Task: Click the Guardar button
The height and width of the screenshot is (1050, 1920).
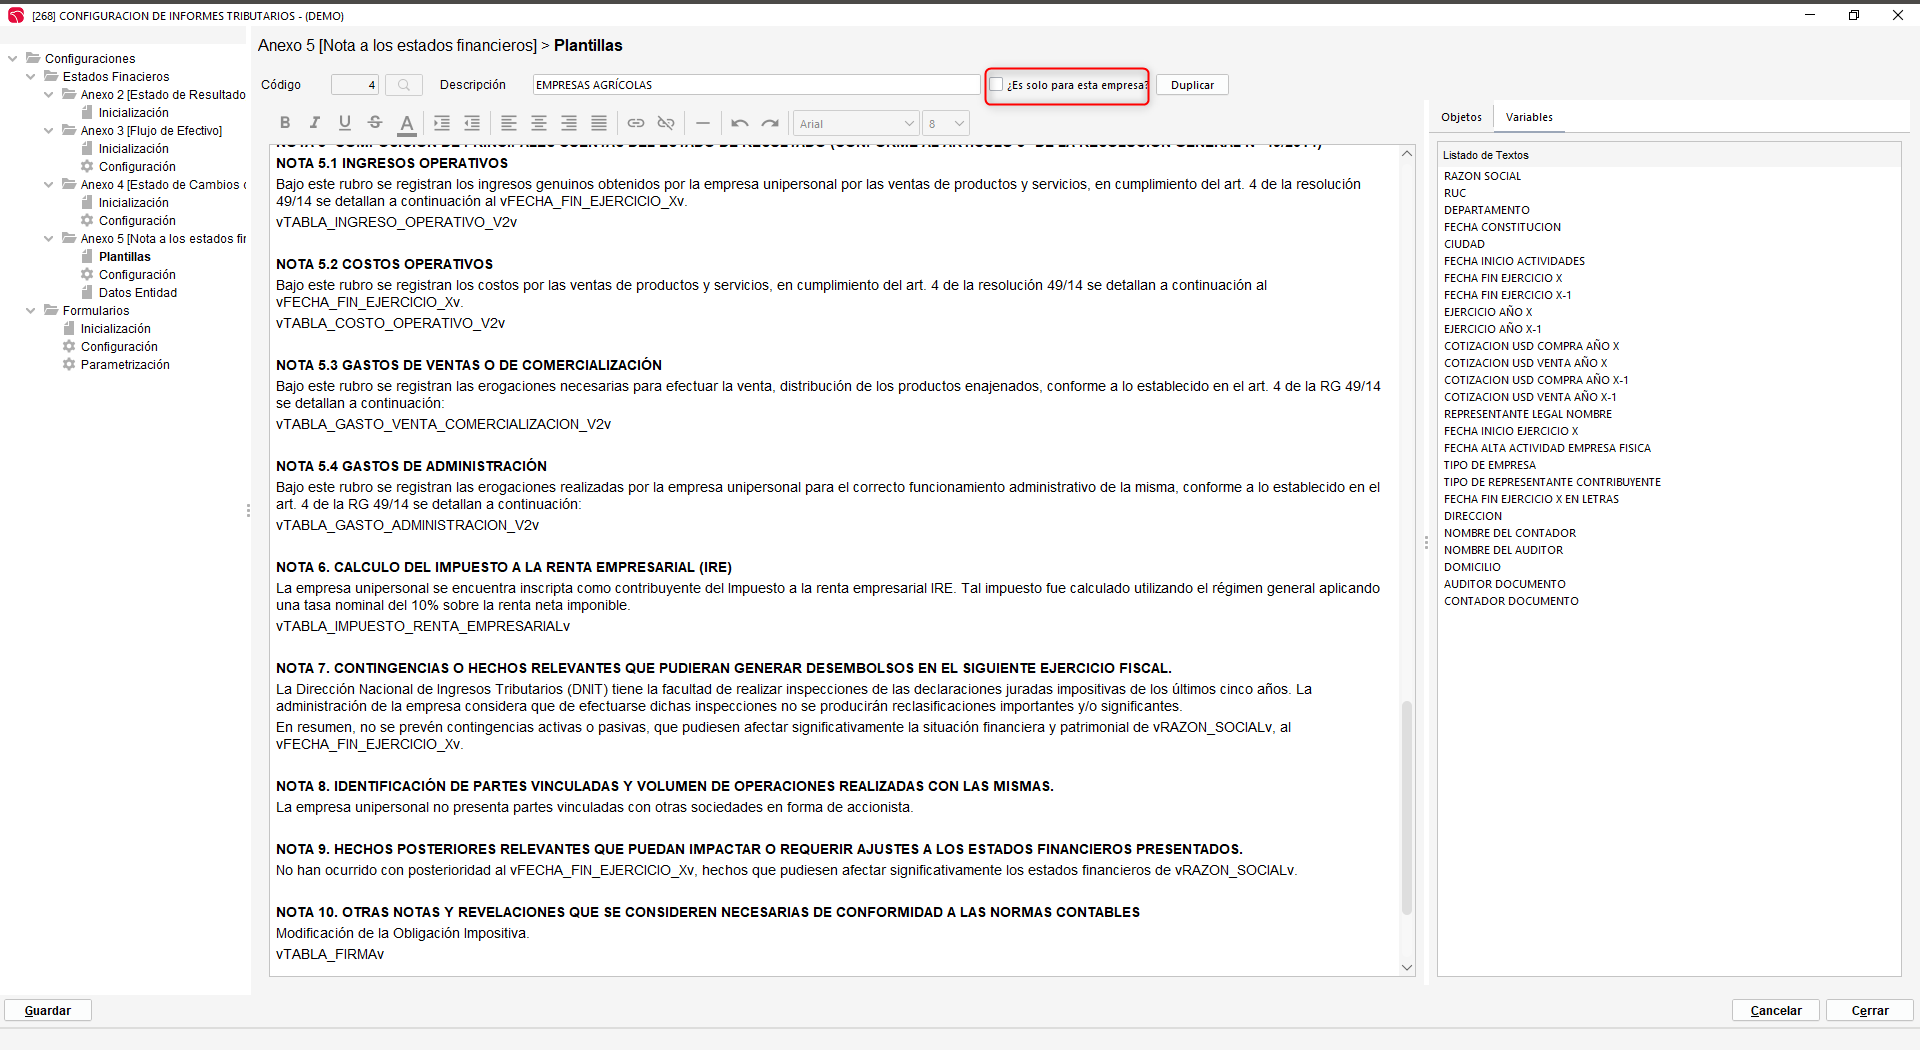Action: pyautogui.click(x=48, y=1011)
